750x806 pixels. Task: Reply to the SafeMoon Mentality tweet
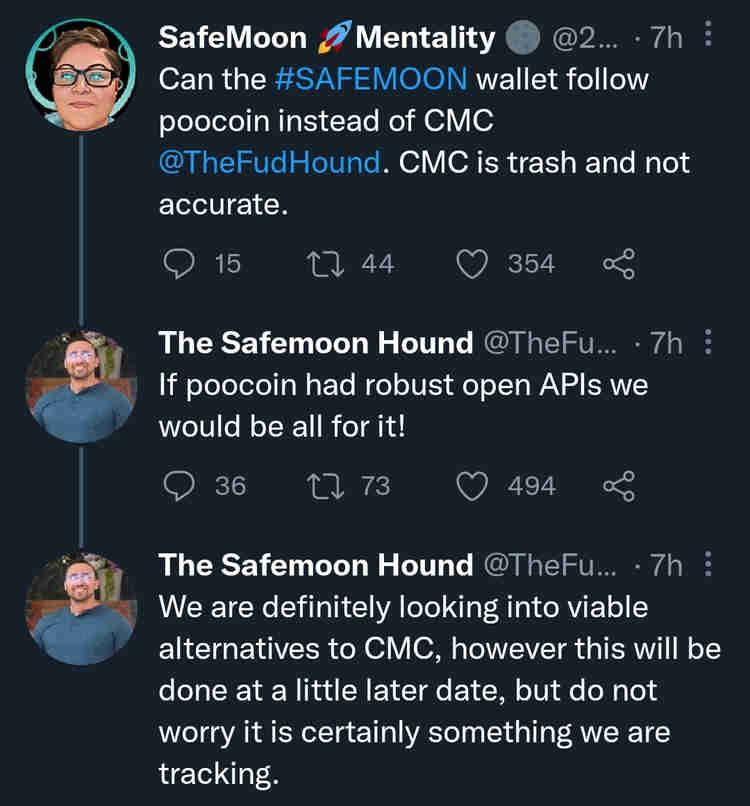tap(179, 264)
